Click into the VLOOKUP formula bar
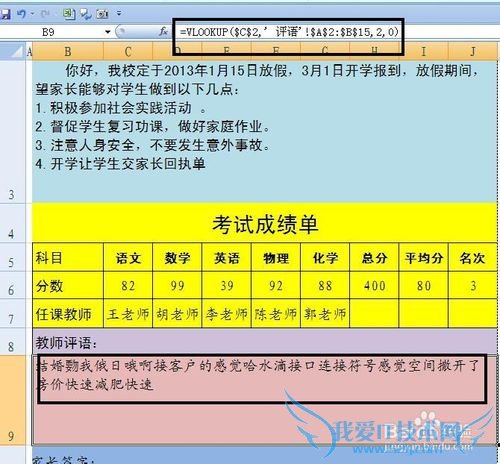Image resolution: width=500 pixels, height=464 pixels. tap(289, 32)
